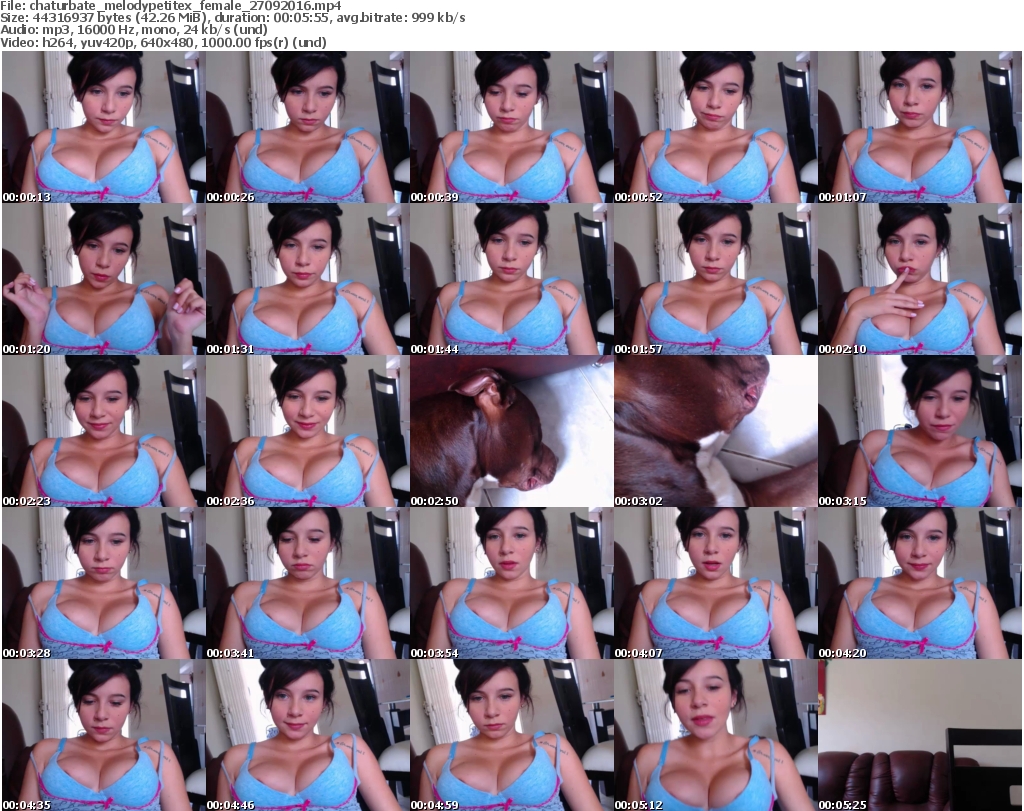Select the dog close-up frame at 00:03:02
The image size is (1024, 811).
pyautogui.click(x=716, y=431)
